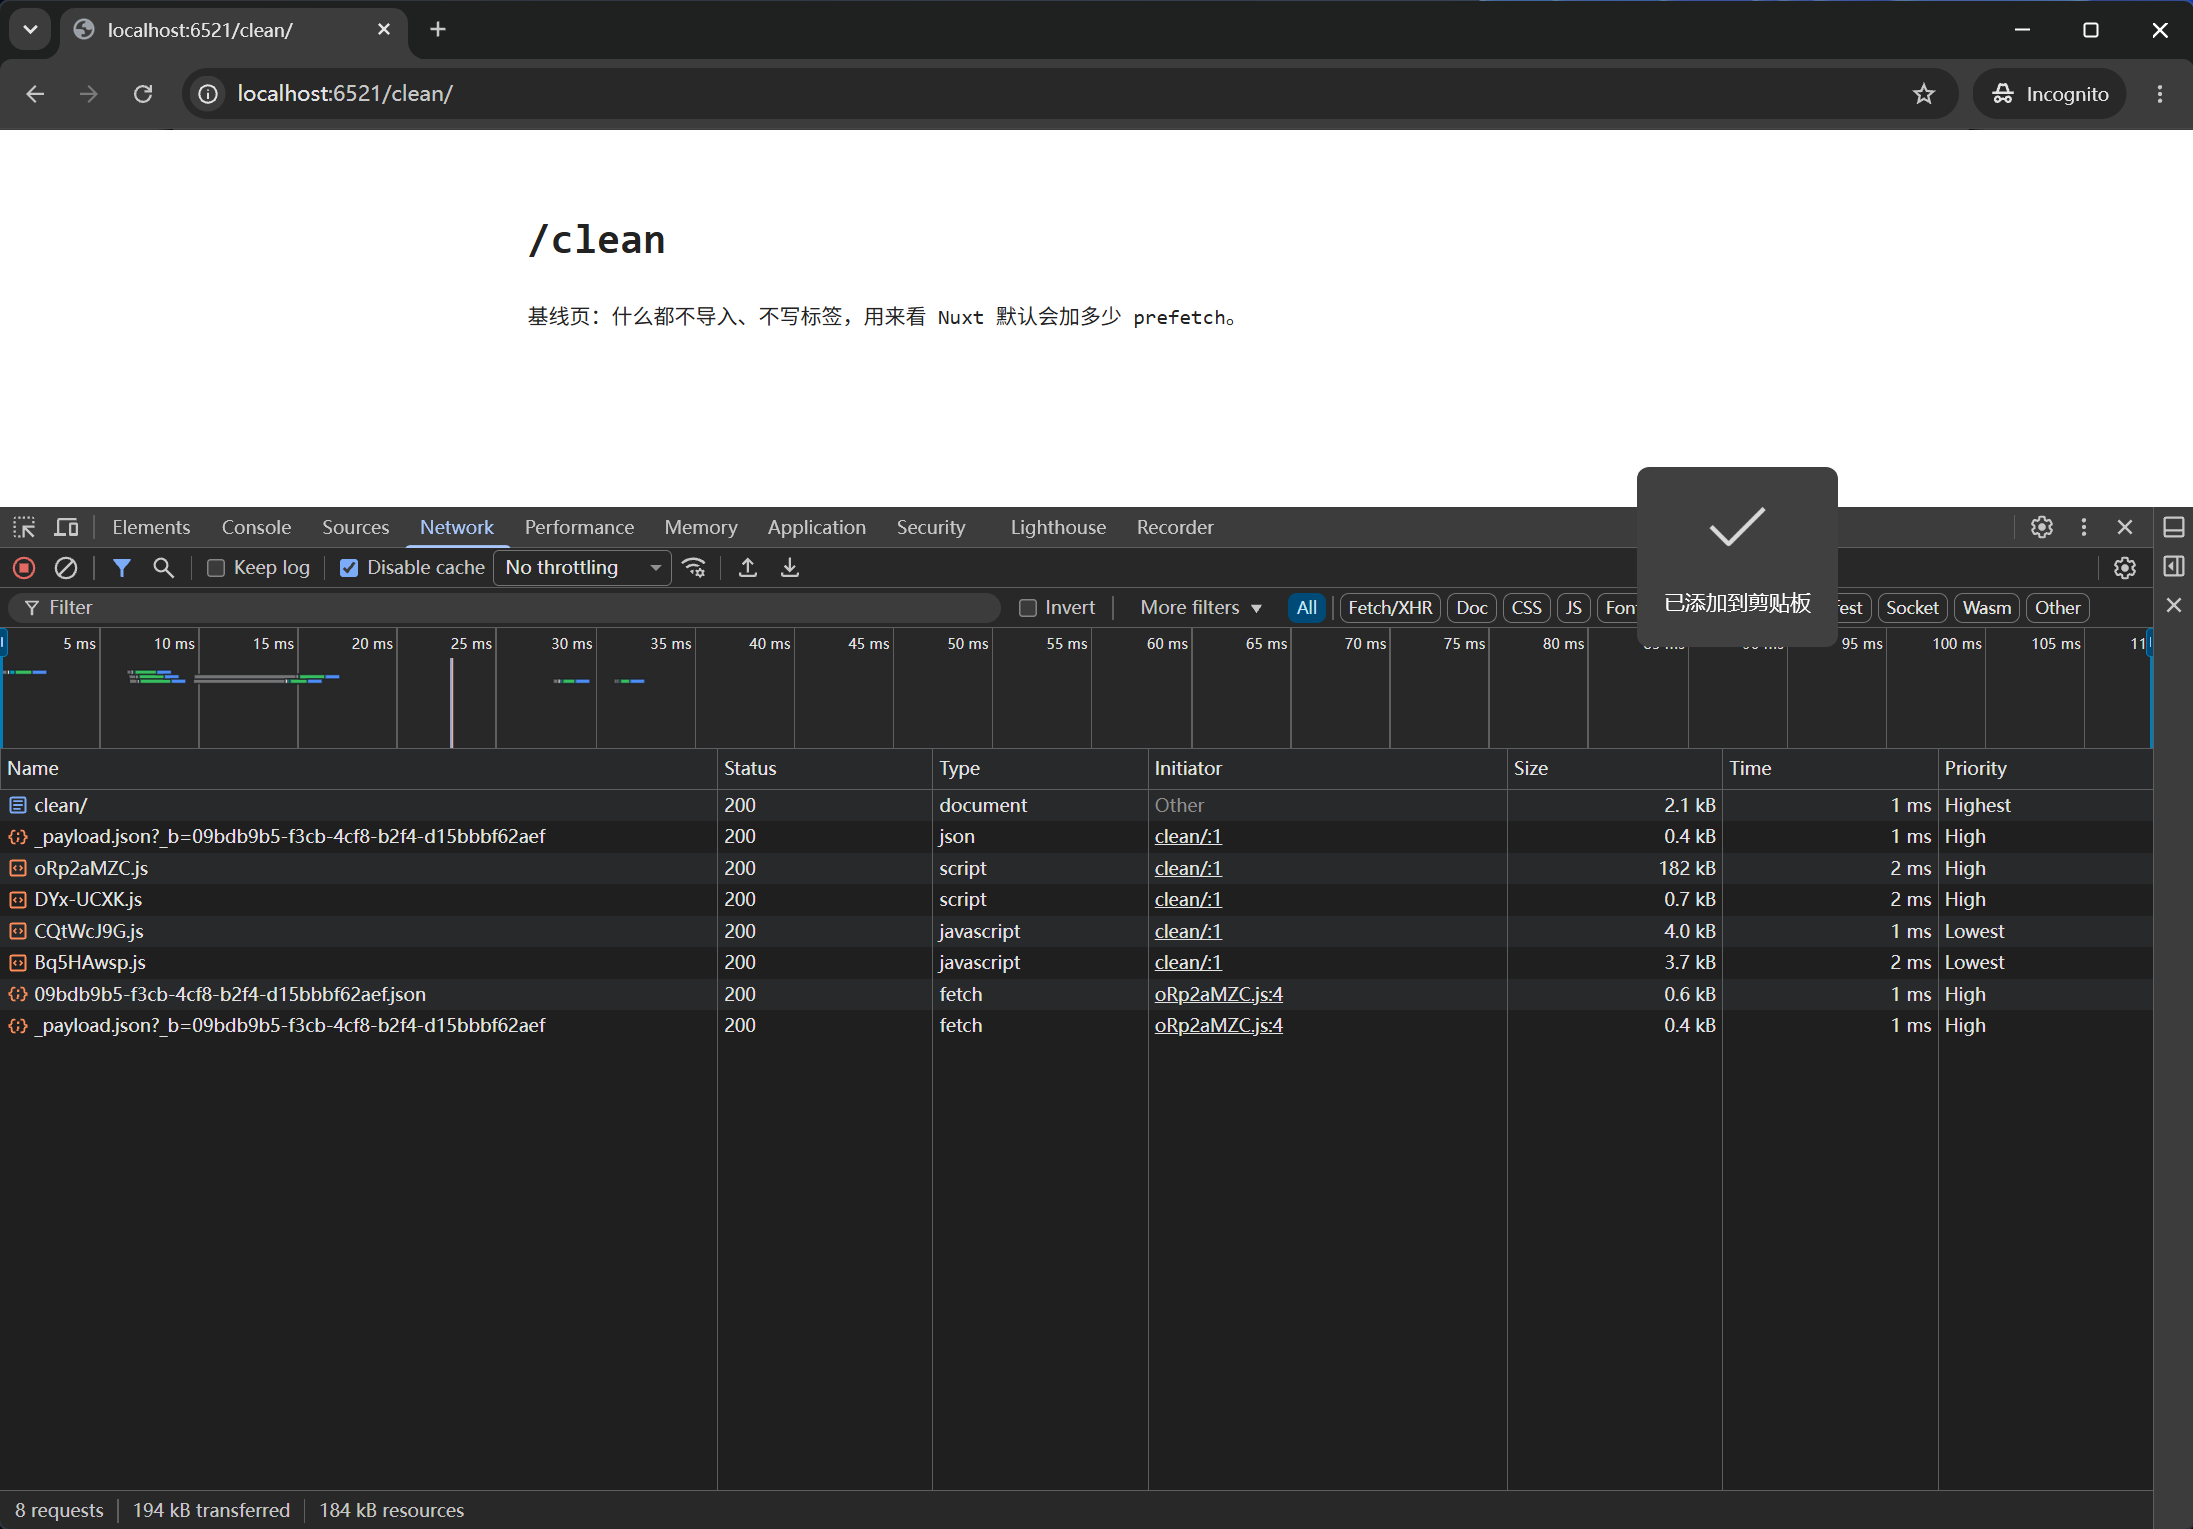Open clean/:1 initiator for oRp2aMZC.js
Screen dimensions: 2193x1529
coord(1188,868)
